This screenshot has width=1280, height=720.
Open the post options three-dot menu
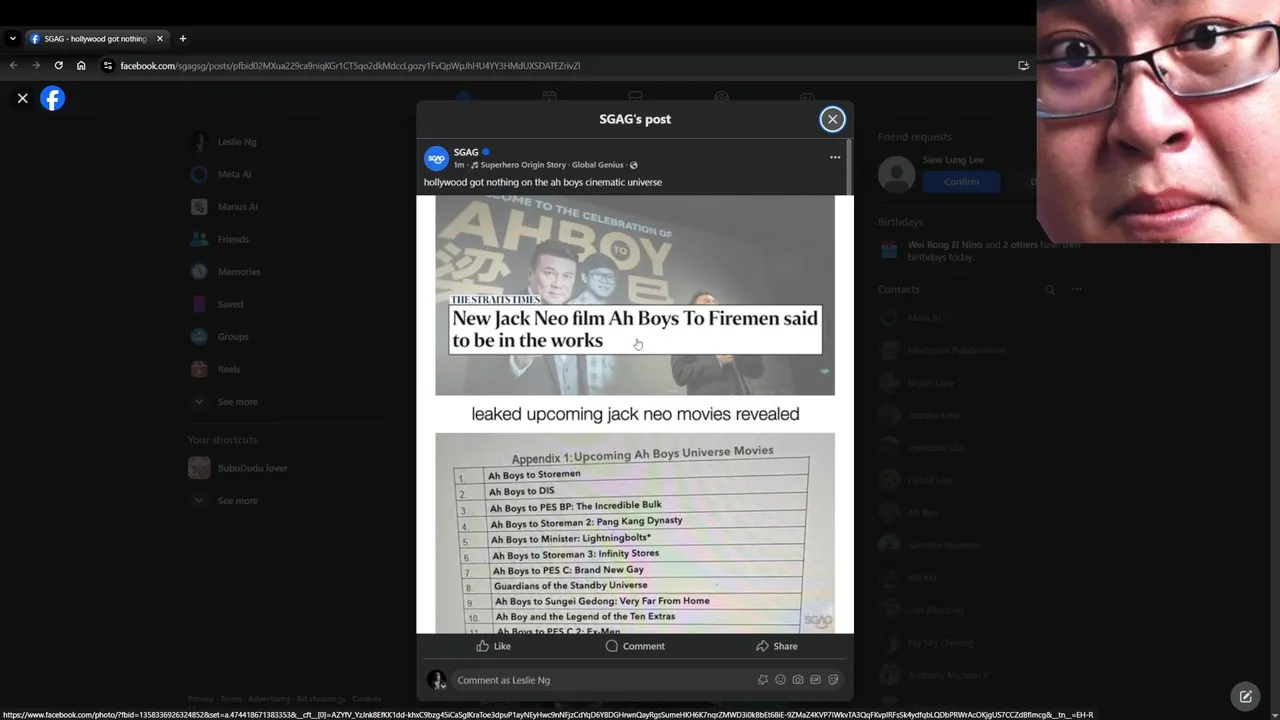point(835,157)
